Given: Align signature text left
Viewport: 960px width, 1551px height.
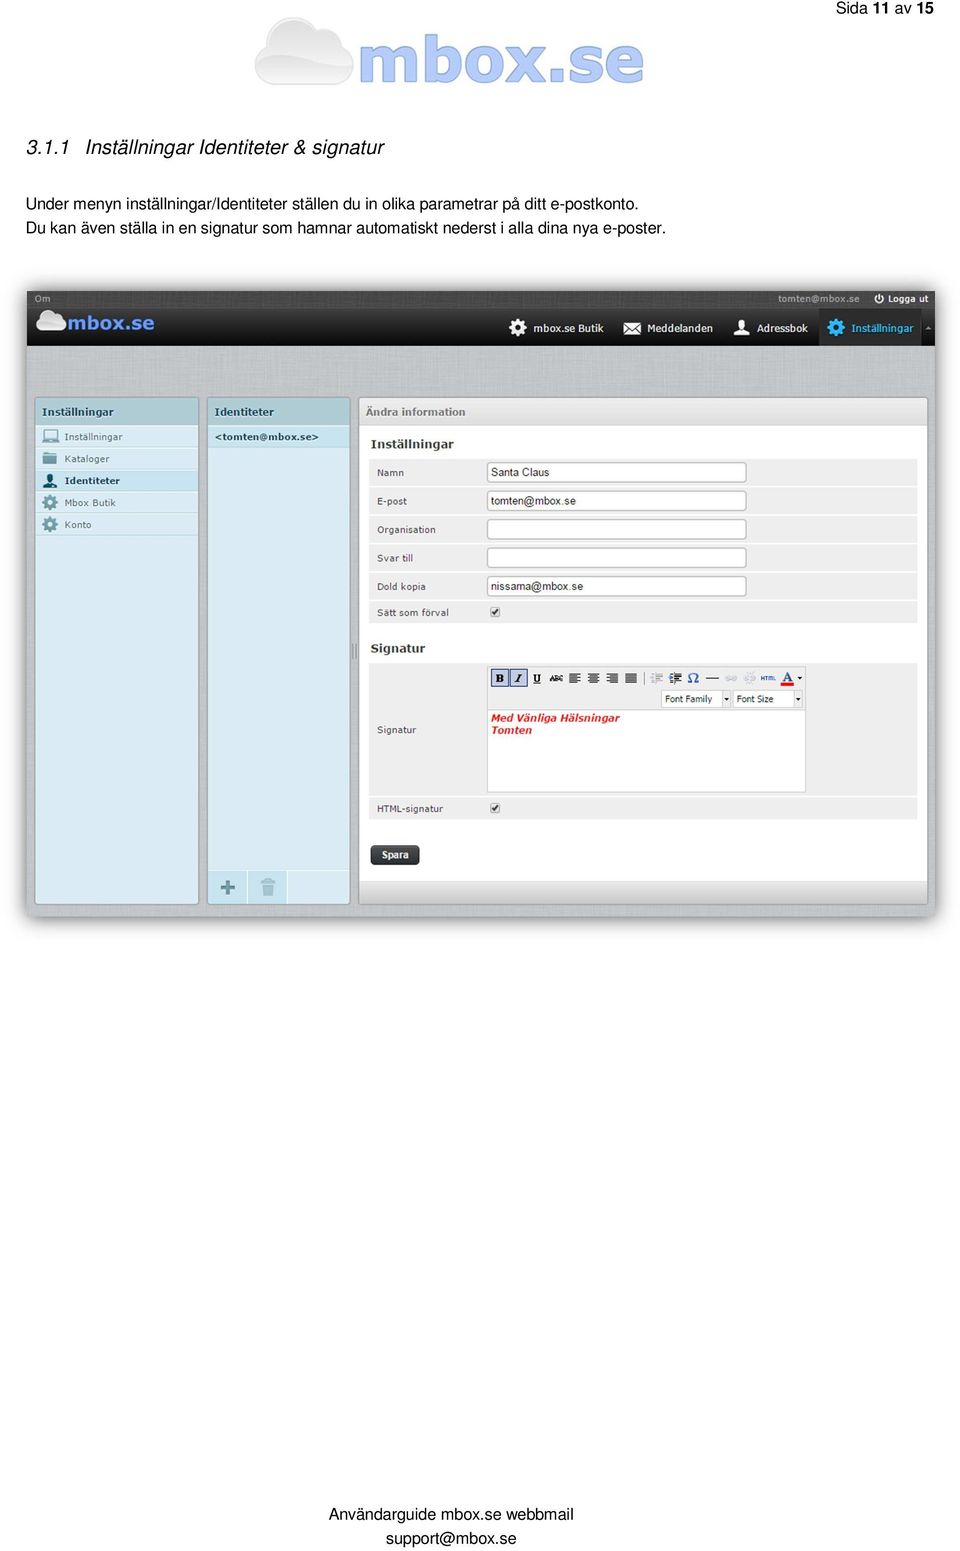Looking at the screenshot, I should pyautogui.click(x=575, y=678).
